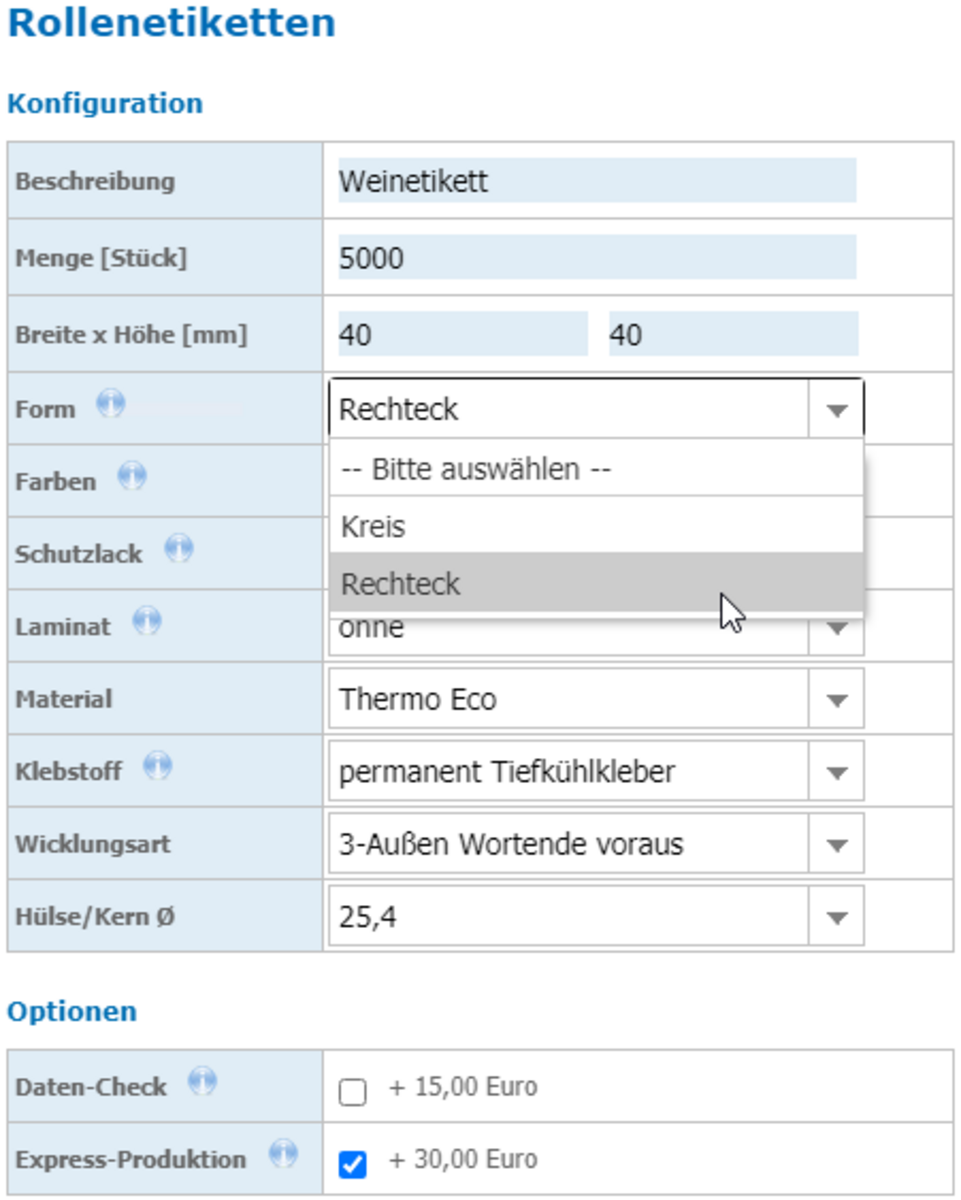
Task: Open the info icon next to Farben
Action: pyautogui.click(x=132, y=477)
